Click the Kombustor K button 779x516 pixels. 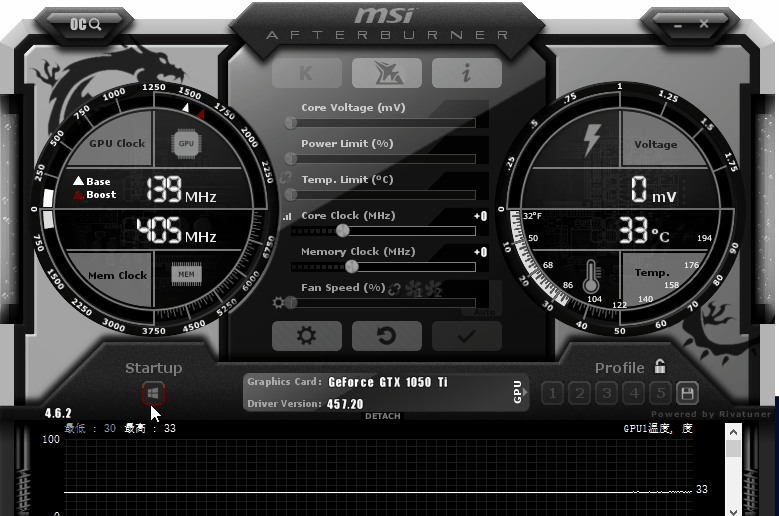coord(307,73)
